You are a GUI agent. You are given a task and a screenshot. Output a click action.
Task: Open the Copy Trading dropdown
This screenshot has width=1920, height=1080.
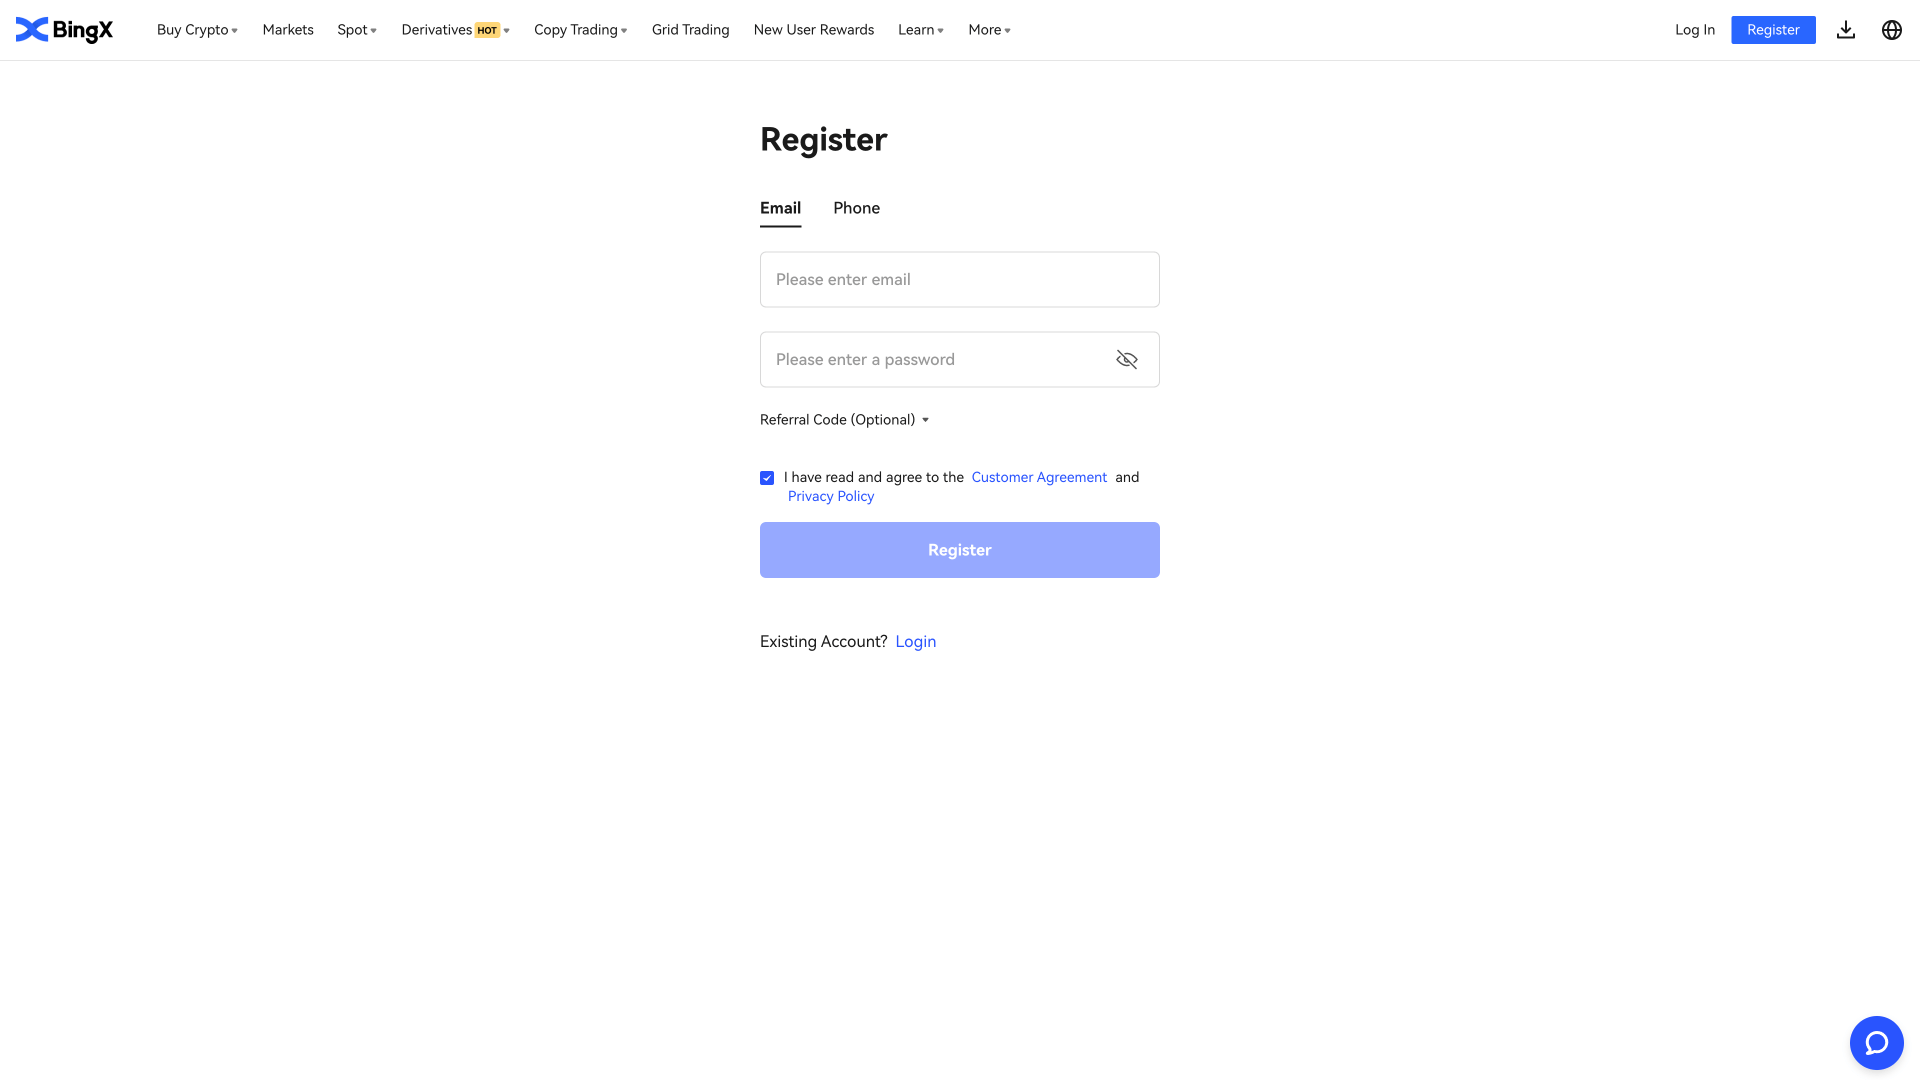[x=580, y=30]
